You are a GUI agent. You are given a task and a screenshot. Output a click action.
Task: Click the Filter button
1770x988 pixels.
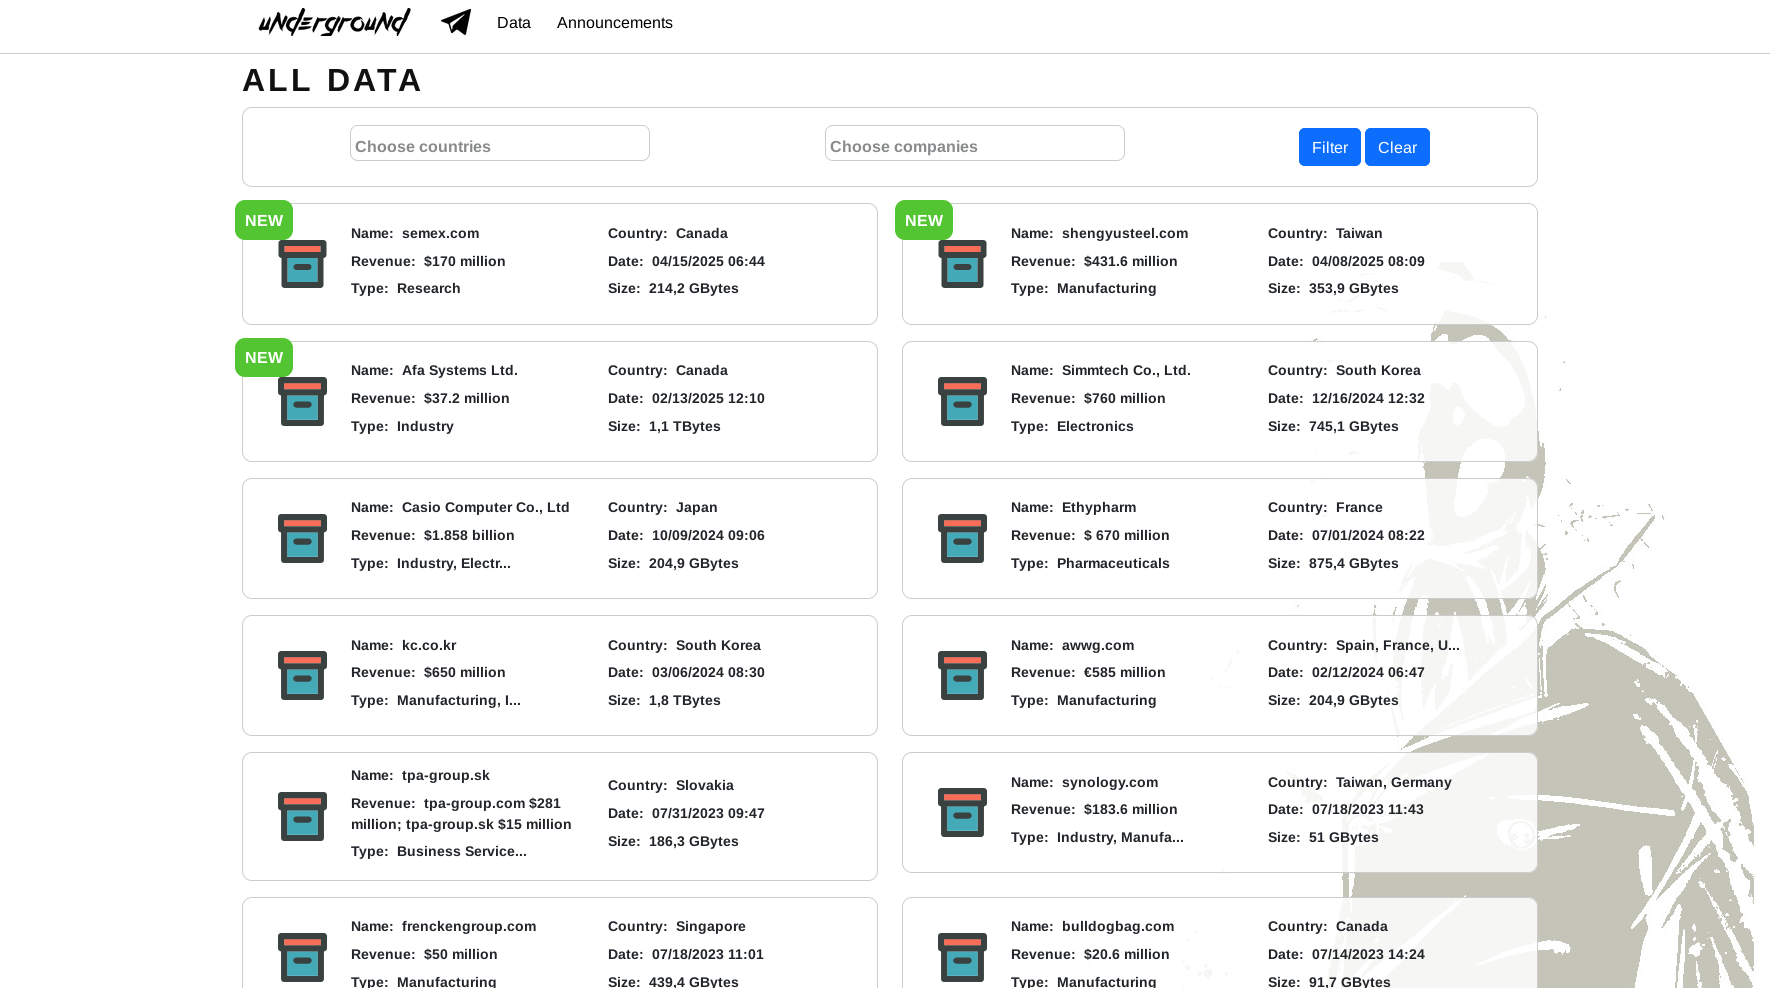click(x=1330, y=147)
